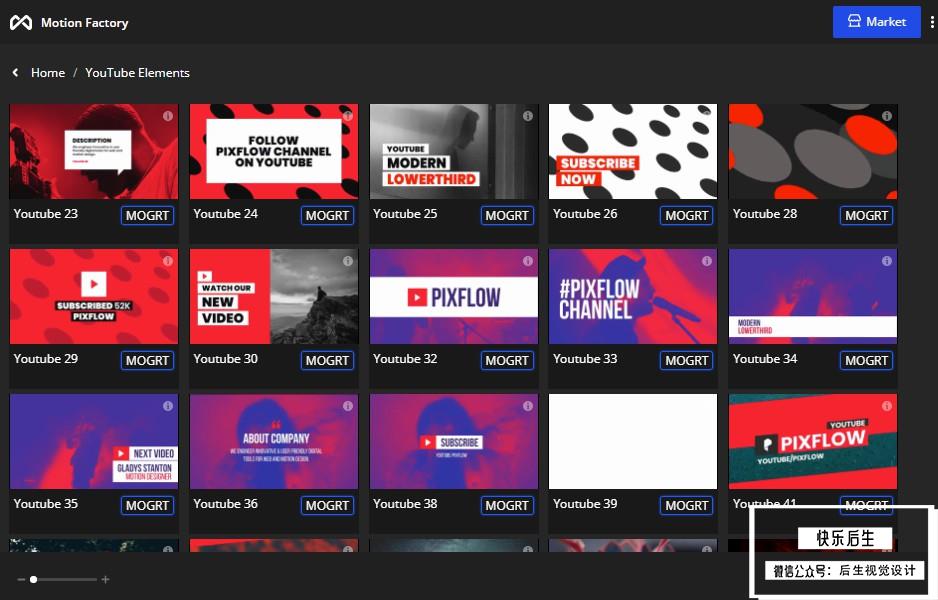Open the Market store

pos(876,22)
